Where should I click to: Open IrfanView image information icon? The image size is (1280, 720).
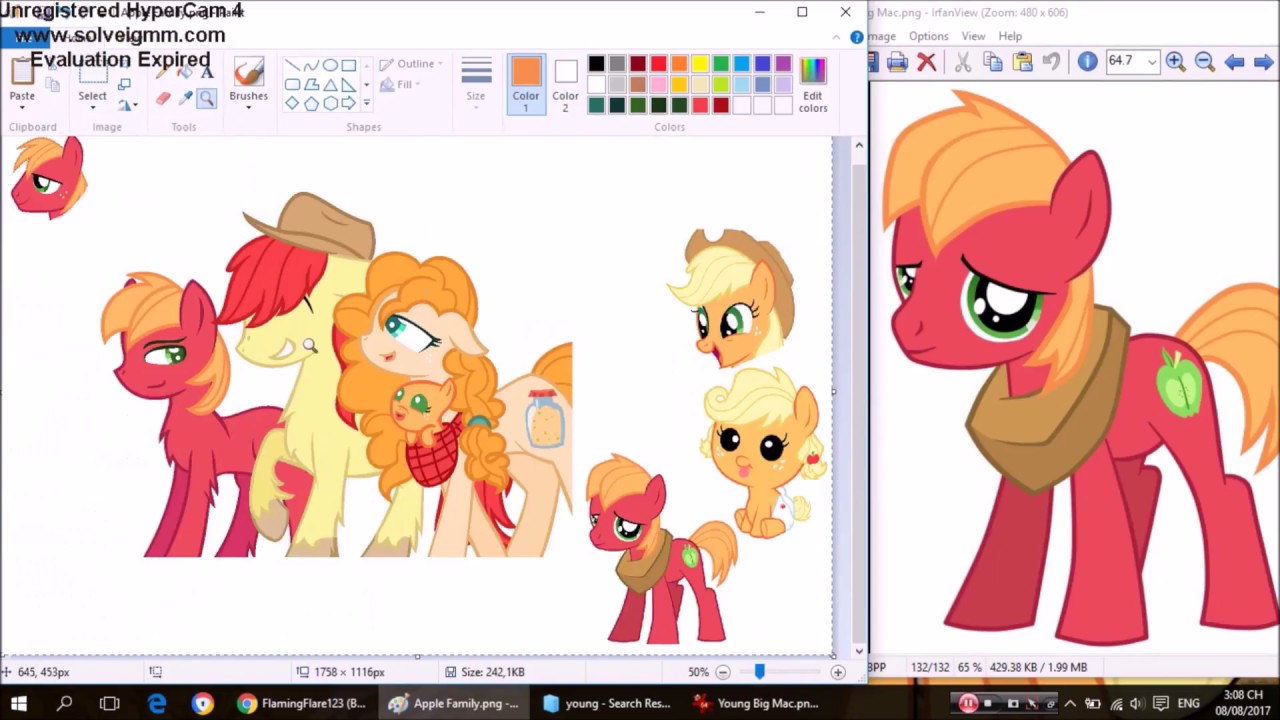pos(1087,62)
